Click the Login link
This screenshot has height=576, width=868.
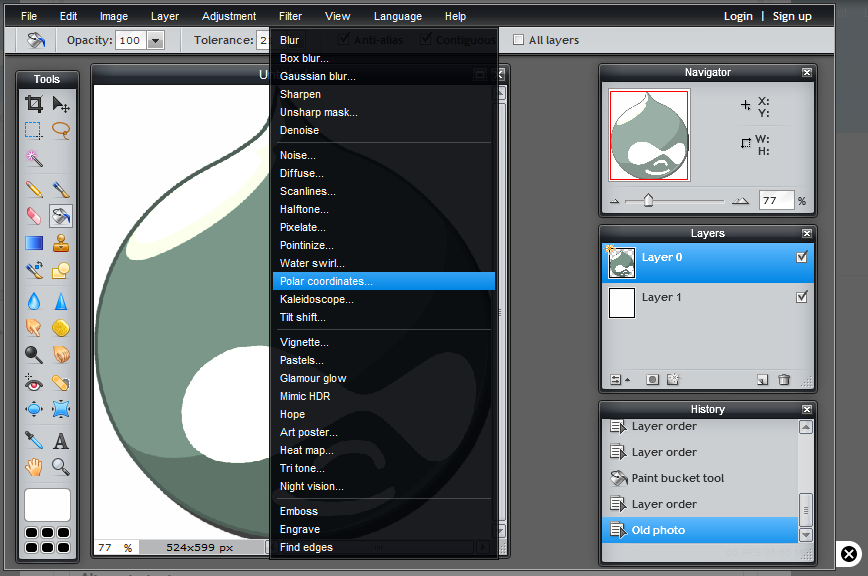(x=738, y=17)
